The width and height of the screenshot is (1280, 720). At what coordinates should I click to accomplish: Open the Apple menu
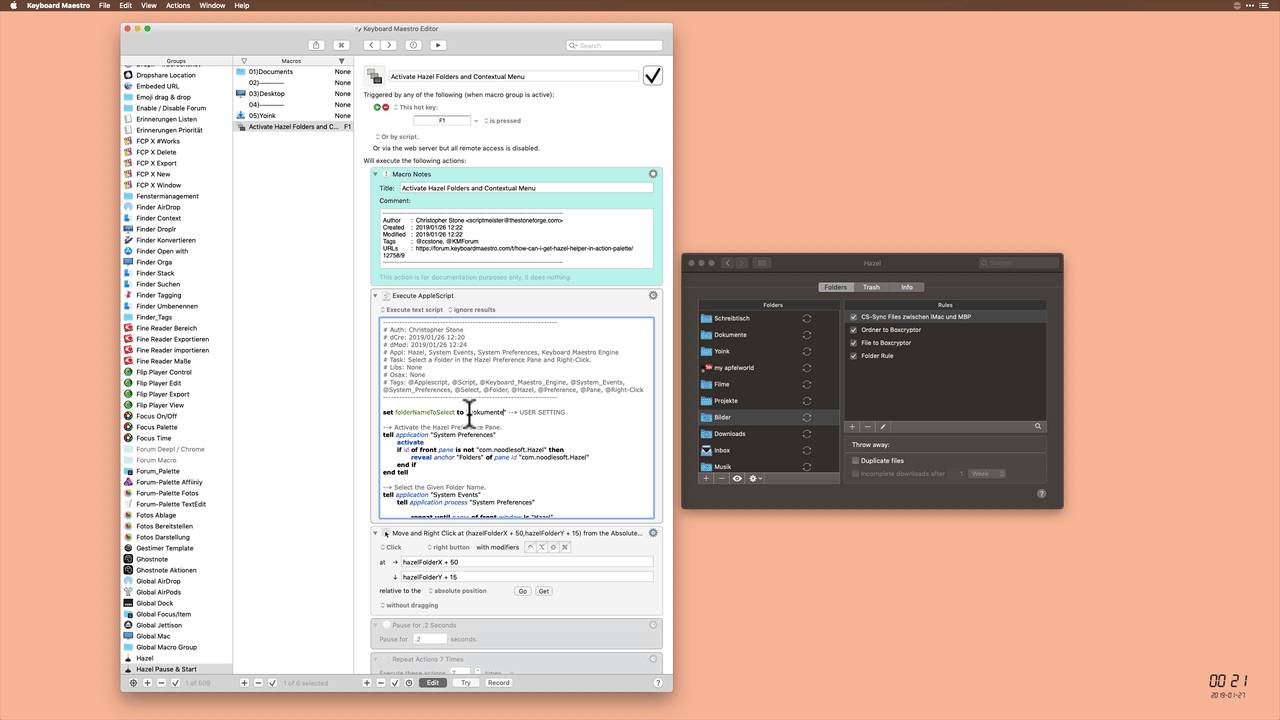click(x=14, y=6)
